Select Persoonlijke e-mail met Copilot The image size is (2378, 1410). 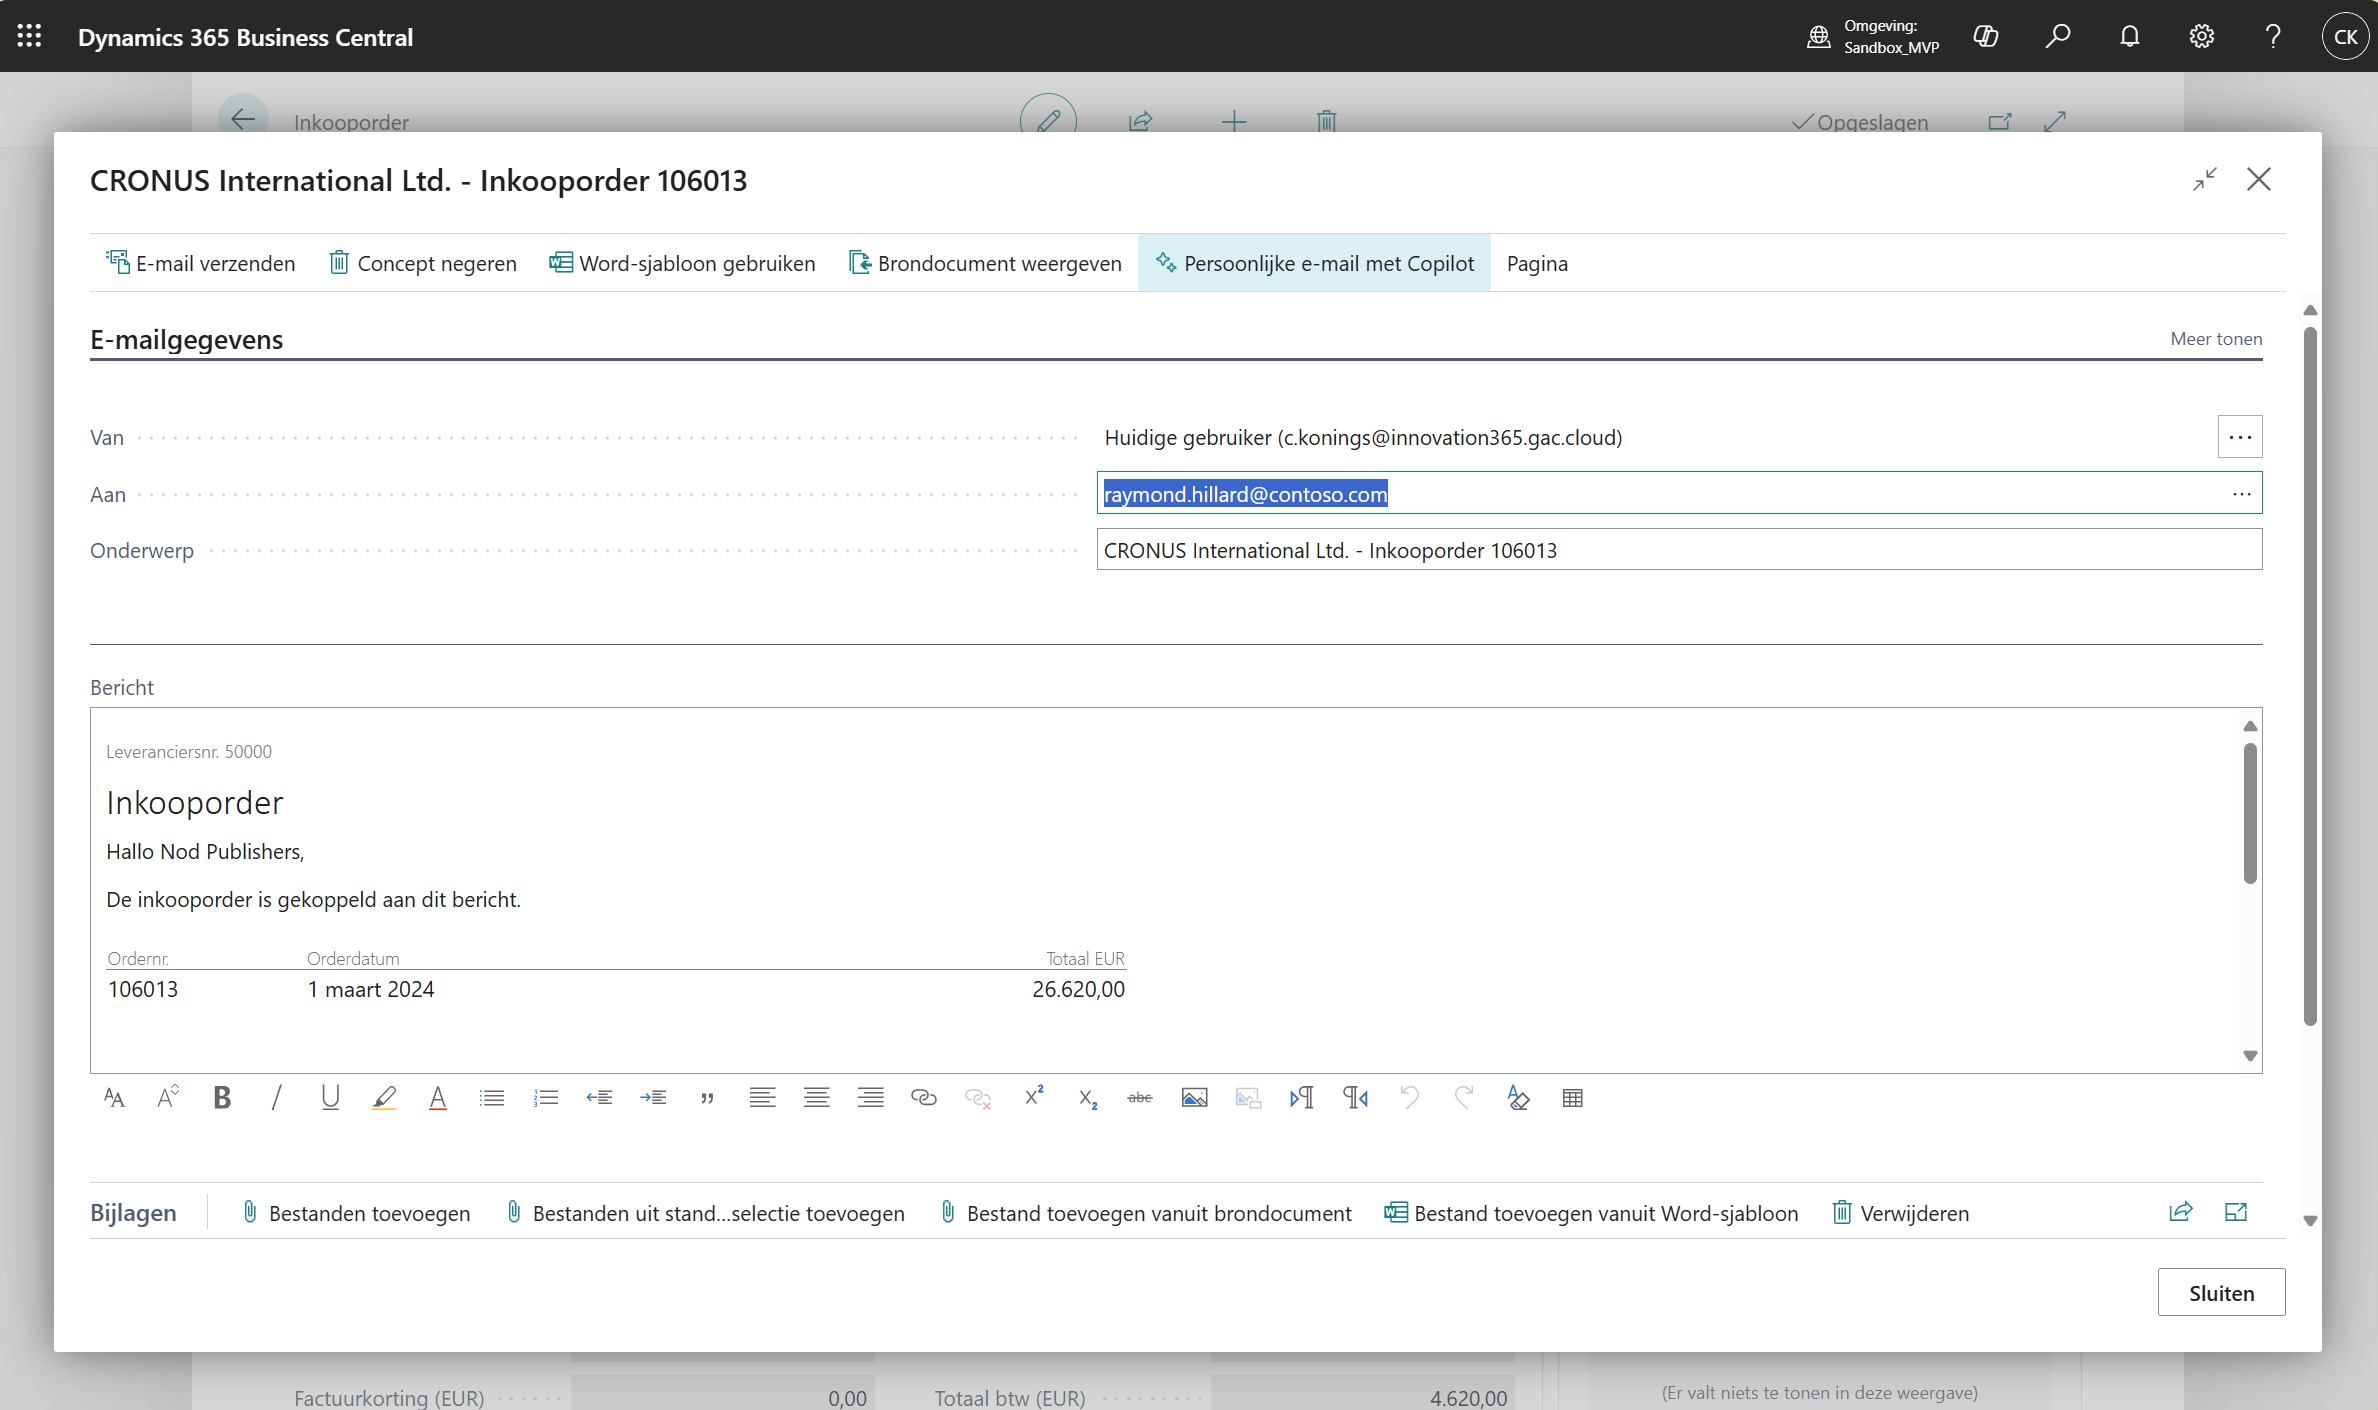(1314, 263)
